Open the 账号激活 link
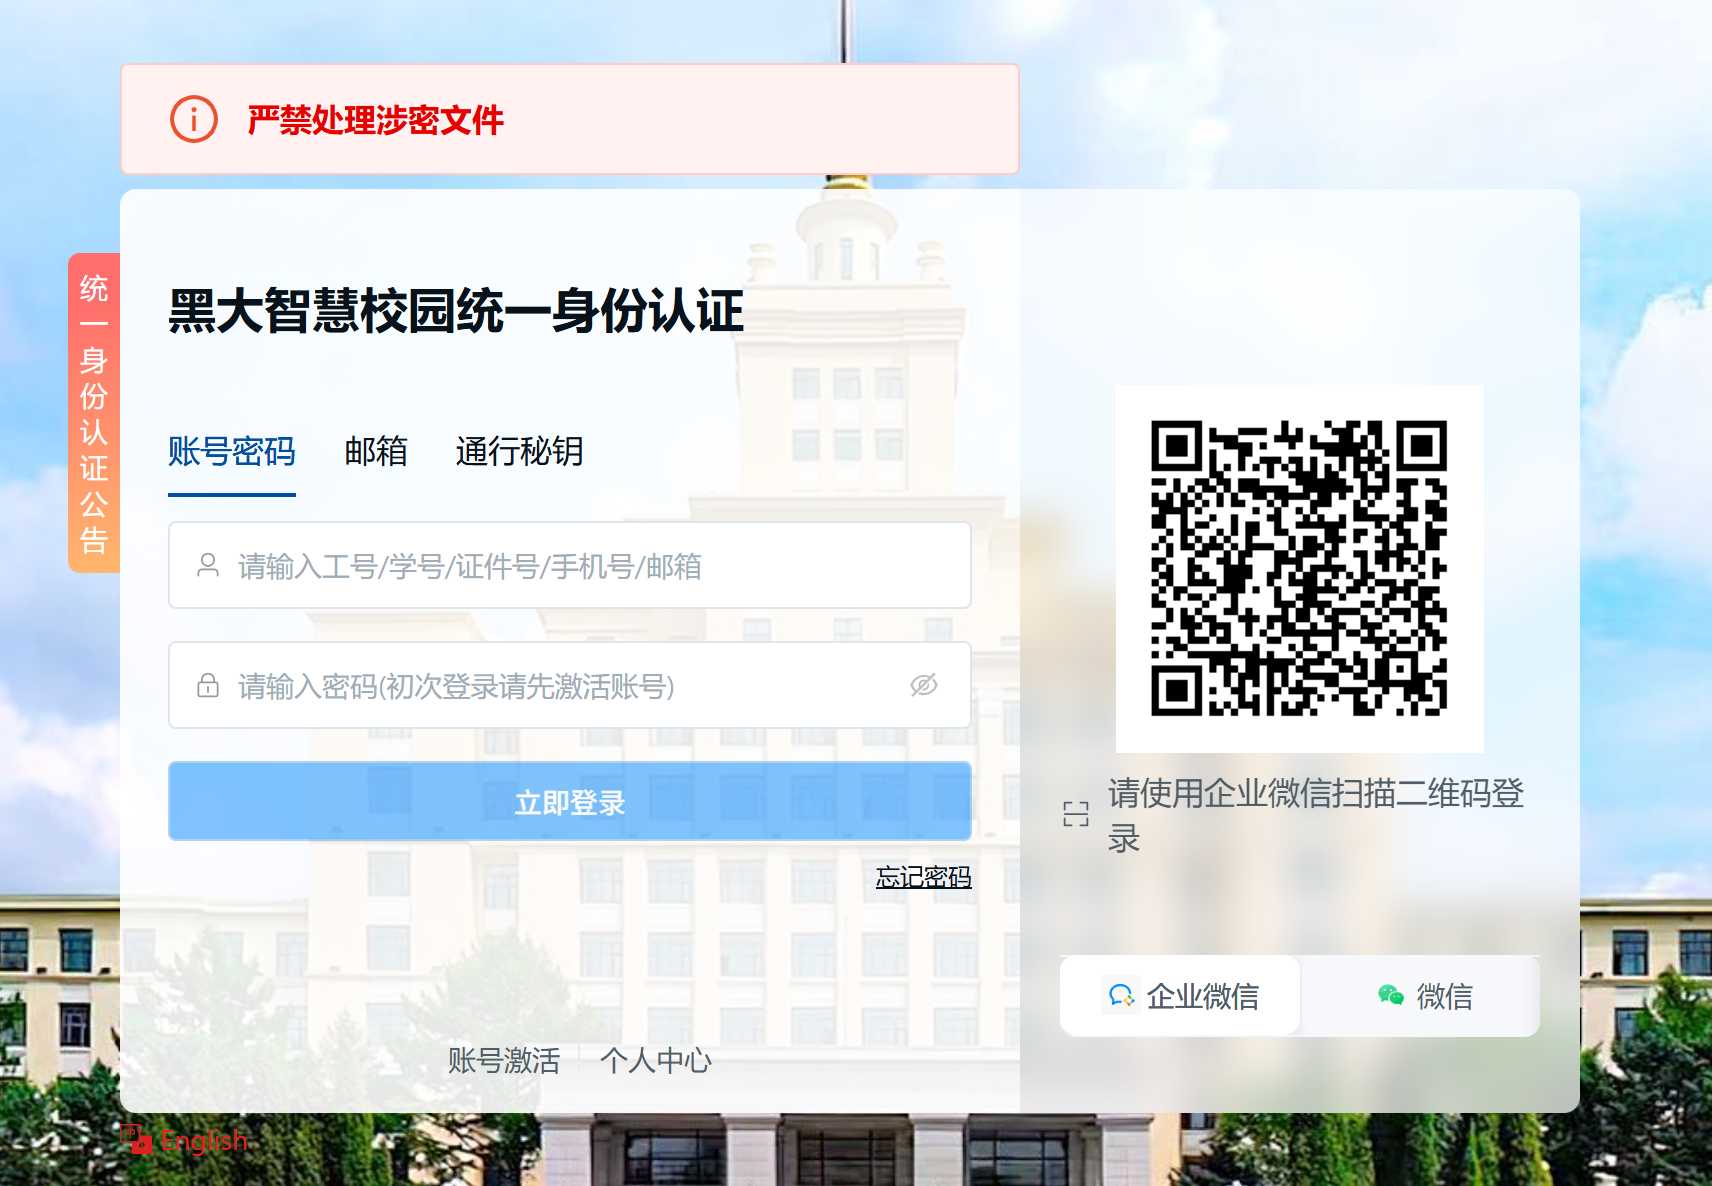Viewport: 1712px width, 1186px height. coord(504,1060)
